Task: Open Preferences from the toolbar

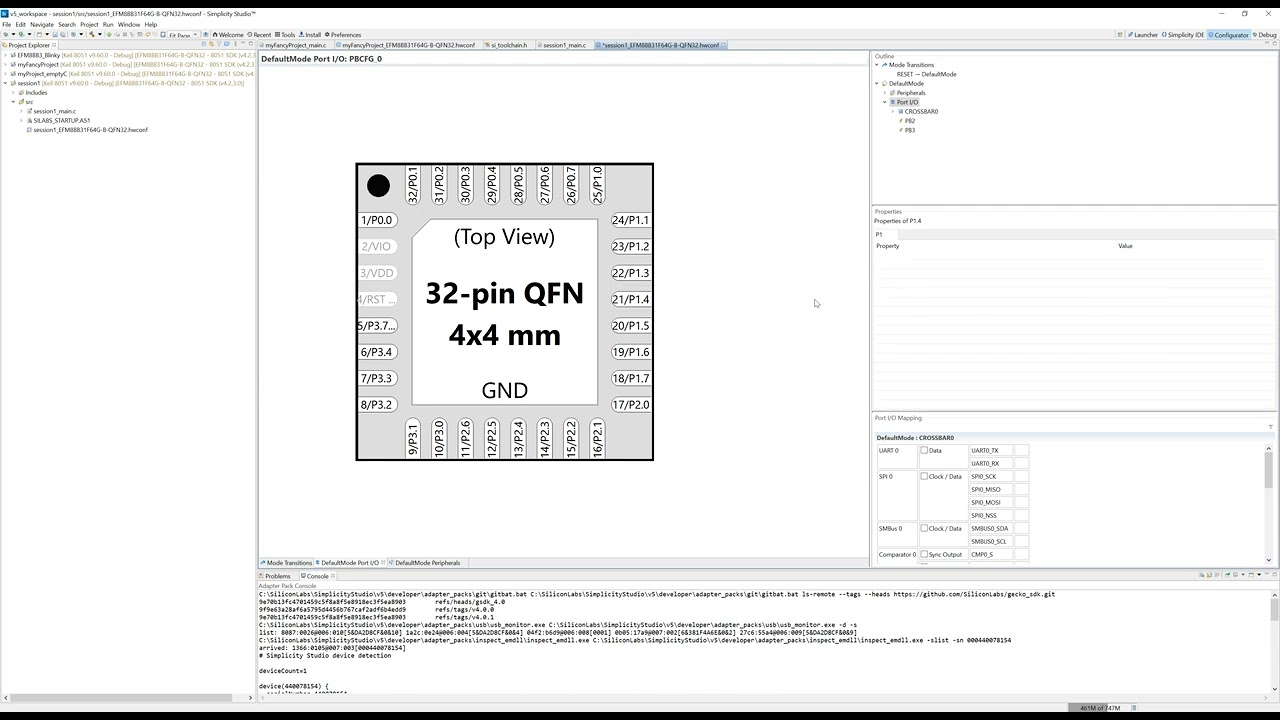Action: [x=342, y=34]
